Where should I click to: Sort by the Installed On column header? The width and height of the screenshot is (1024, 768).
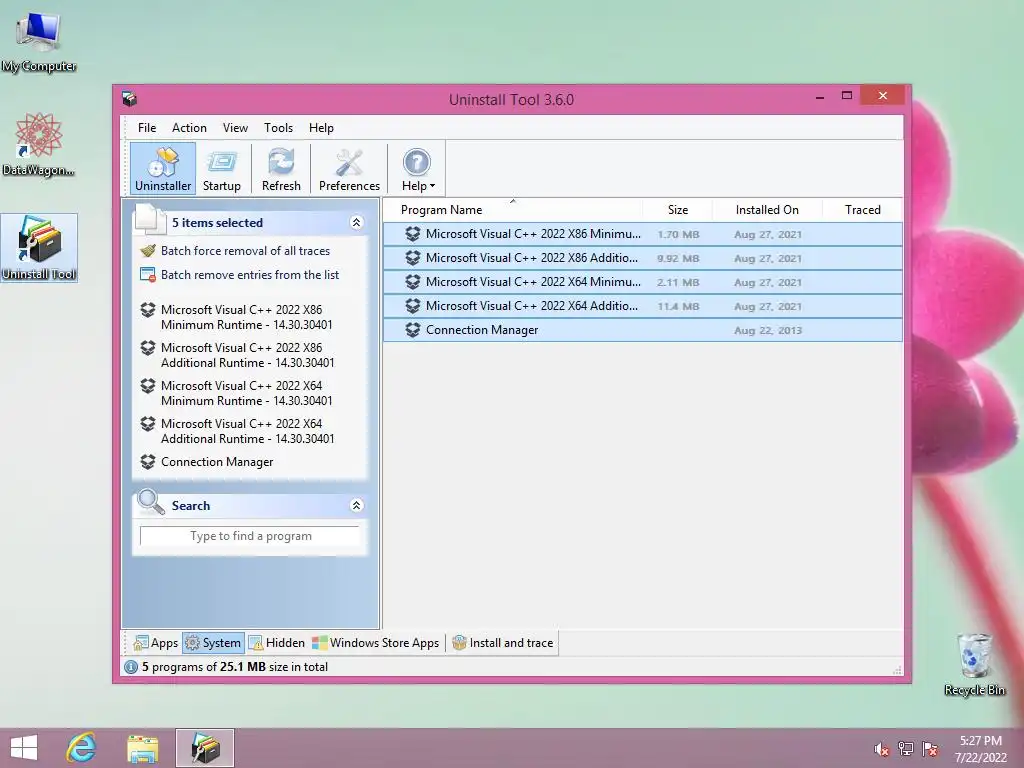click(x=767, y=210)
